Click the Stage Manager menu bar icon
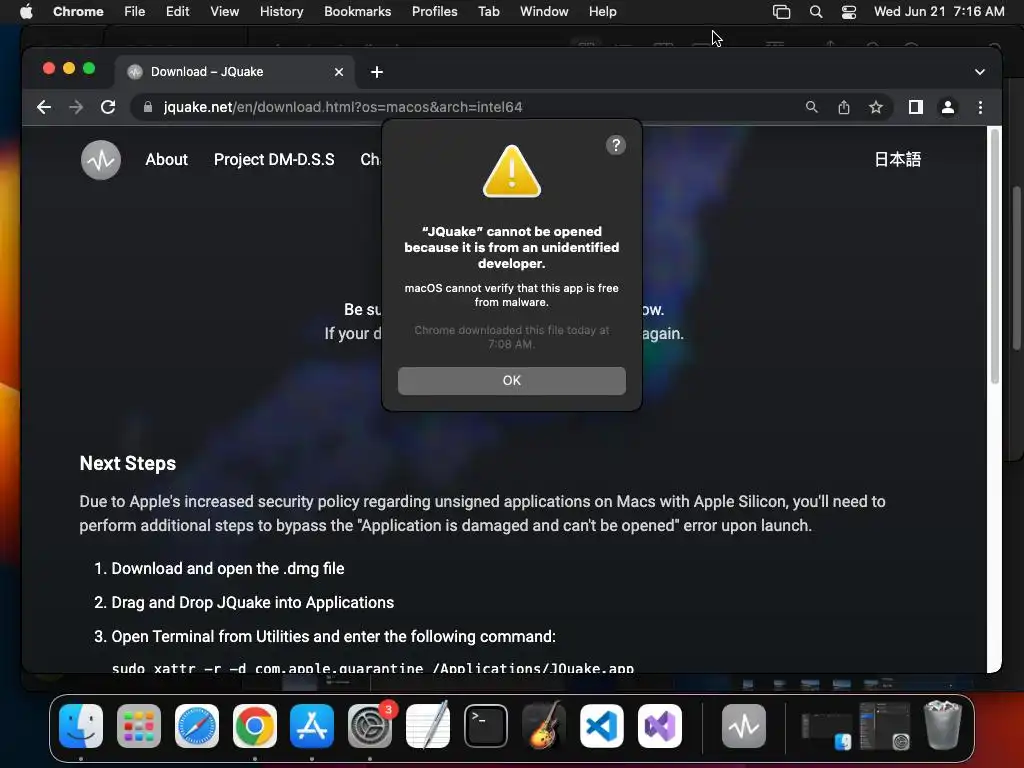Screen dimensions: 1024x768 (781, 12)
